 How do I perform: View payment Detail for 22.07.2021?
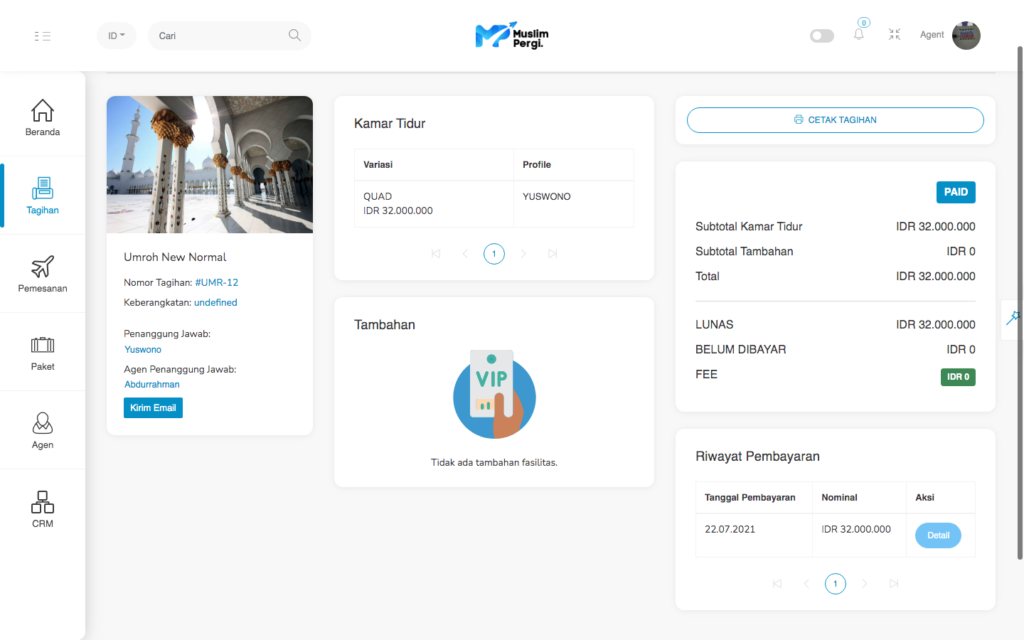point(937,535)
